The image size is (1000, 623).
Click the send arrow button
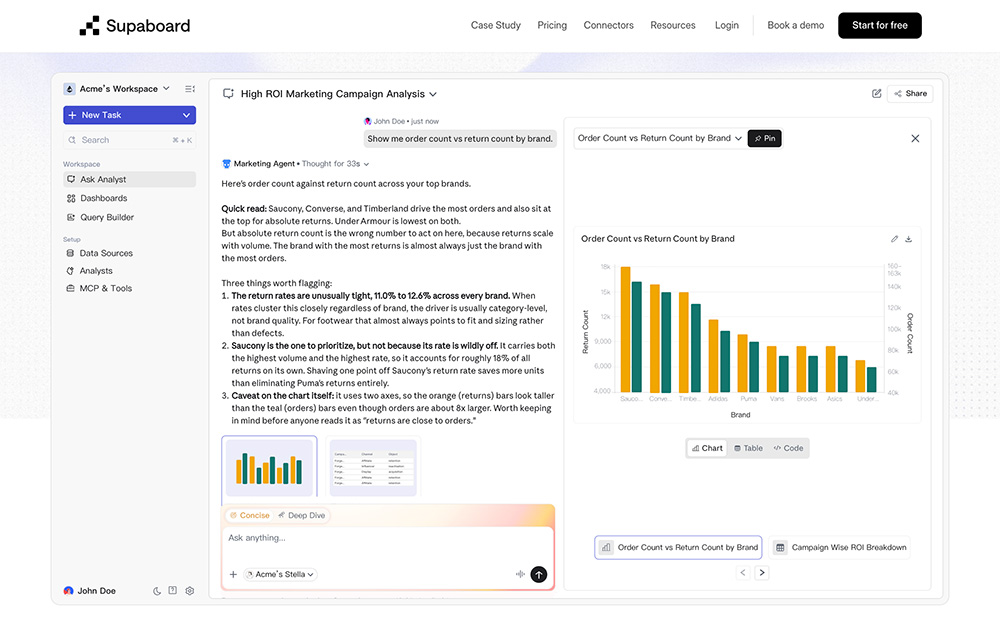coord(539,575)
